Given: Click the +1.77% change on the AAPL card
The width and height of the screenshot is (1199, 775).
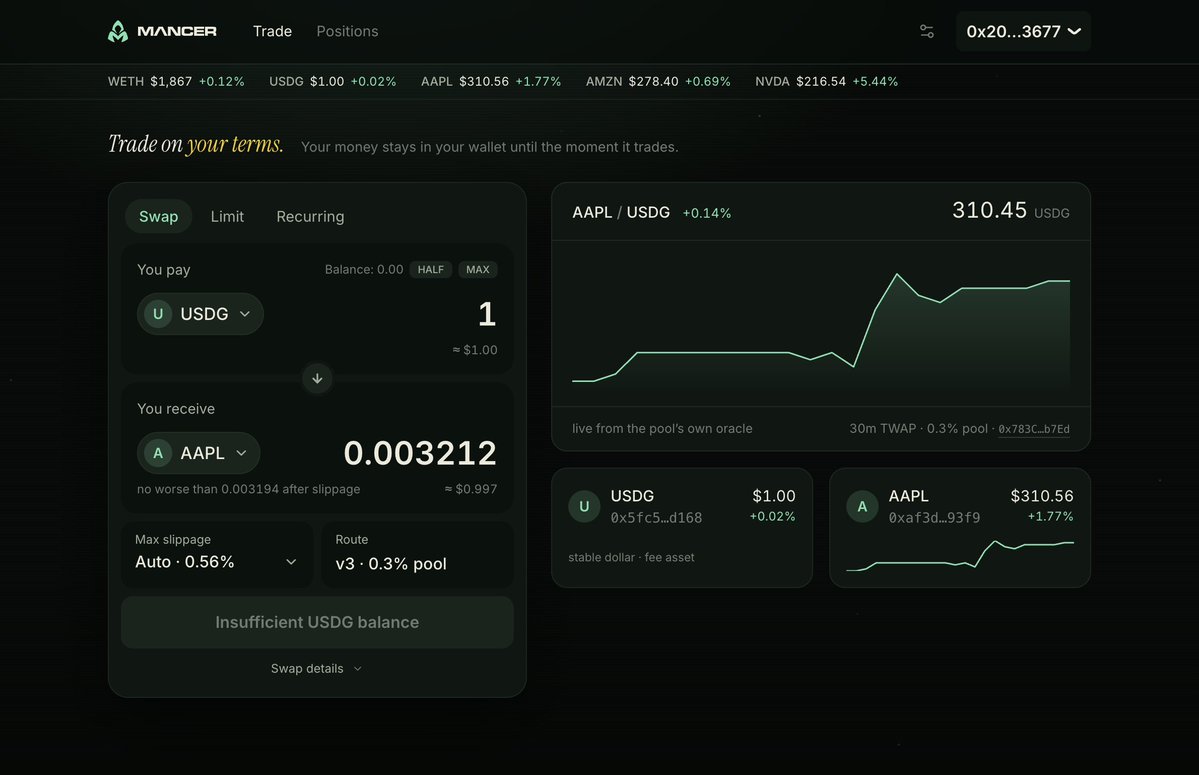Looking at the screenshot, I should 1051,517.
